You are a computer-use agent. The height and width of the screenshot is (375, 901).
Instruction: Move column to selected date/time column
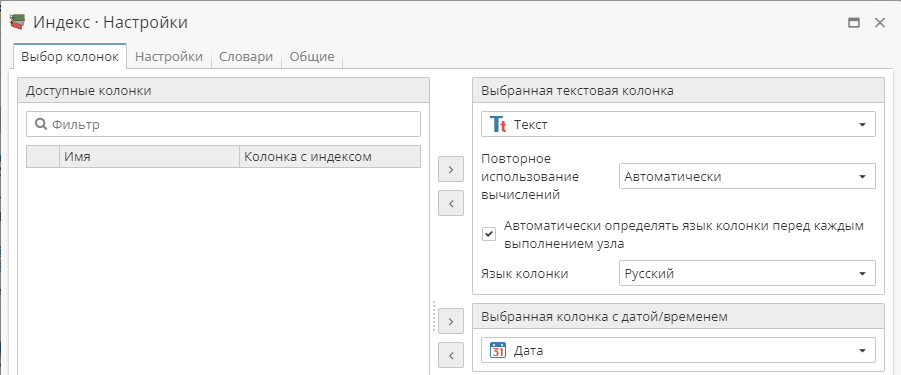pos(450,321)
